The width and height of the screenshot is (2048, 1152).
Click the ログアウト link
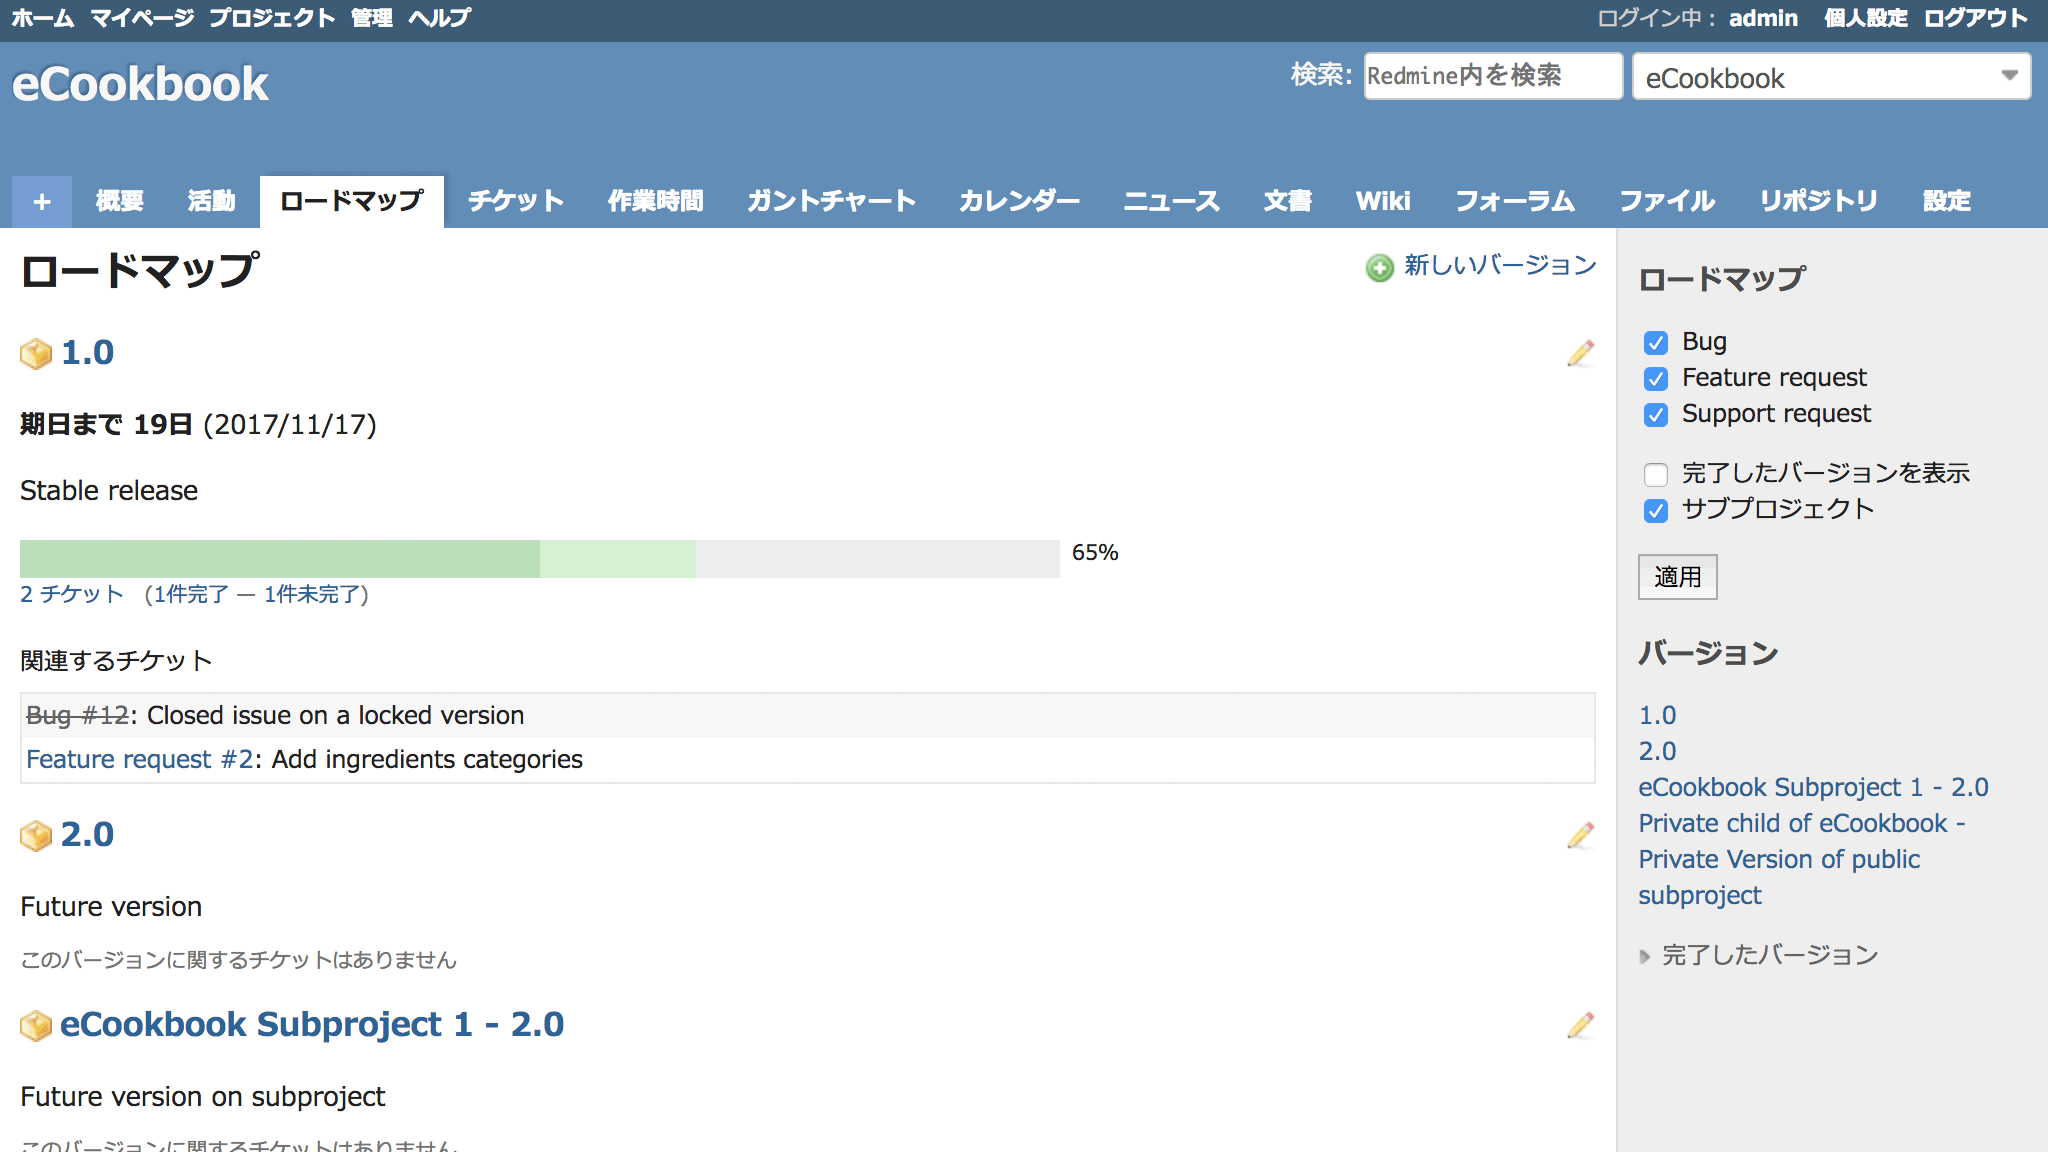point(1976,18)
